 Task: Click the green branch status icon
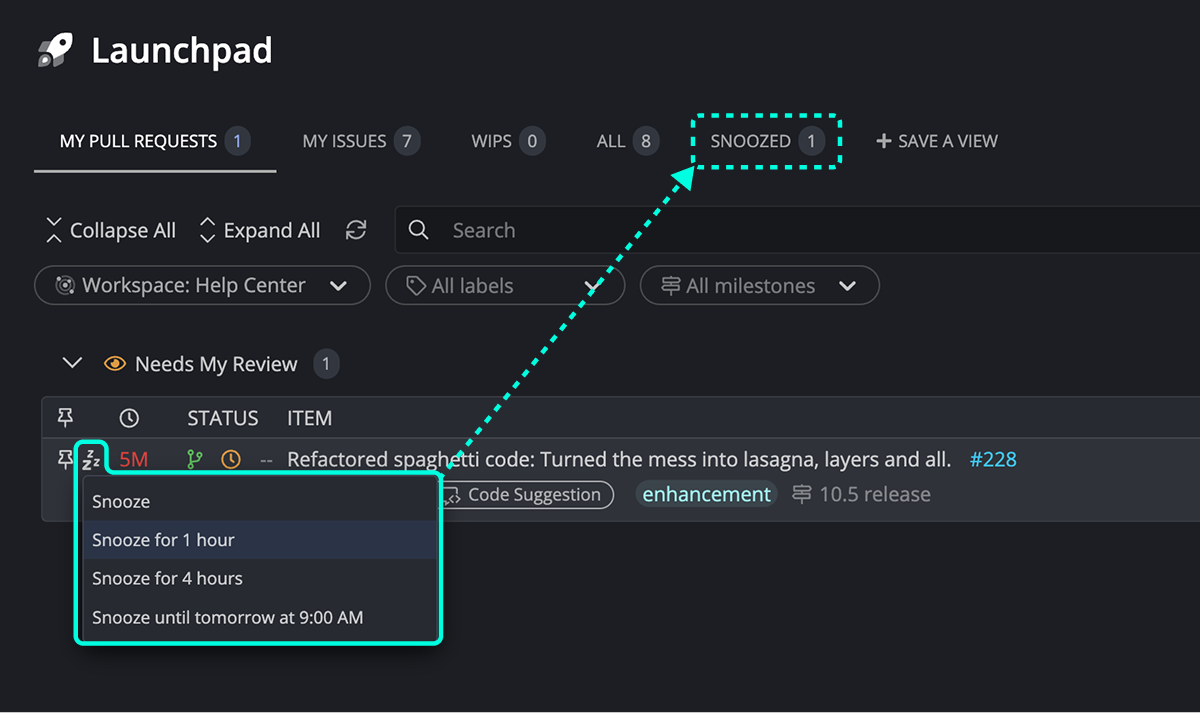click(195, 458)
